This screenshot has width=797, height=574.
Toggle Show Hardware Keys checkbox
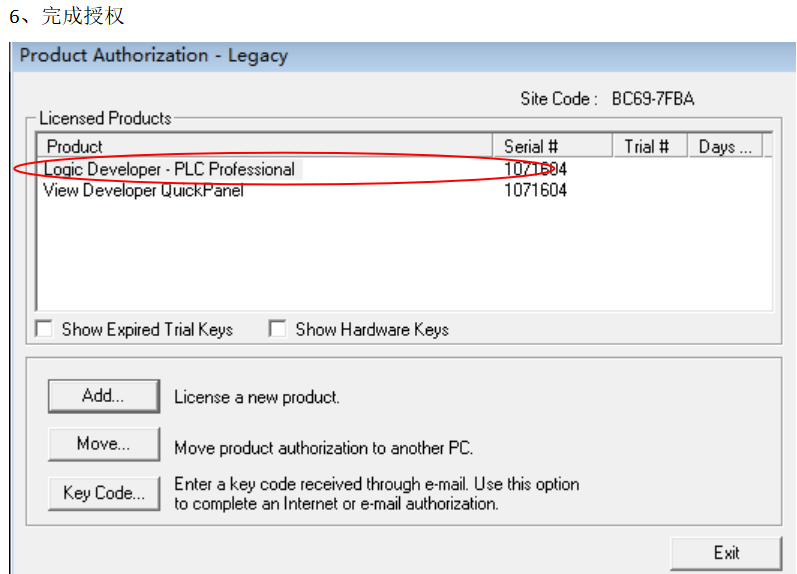[x=278, y=329]
